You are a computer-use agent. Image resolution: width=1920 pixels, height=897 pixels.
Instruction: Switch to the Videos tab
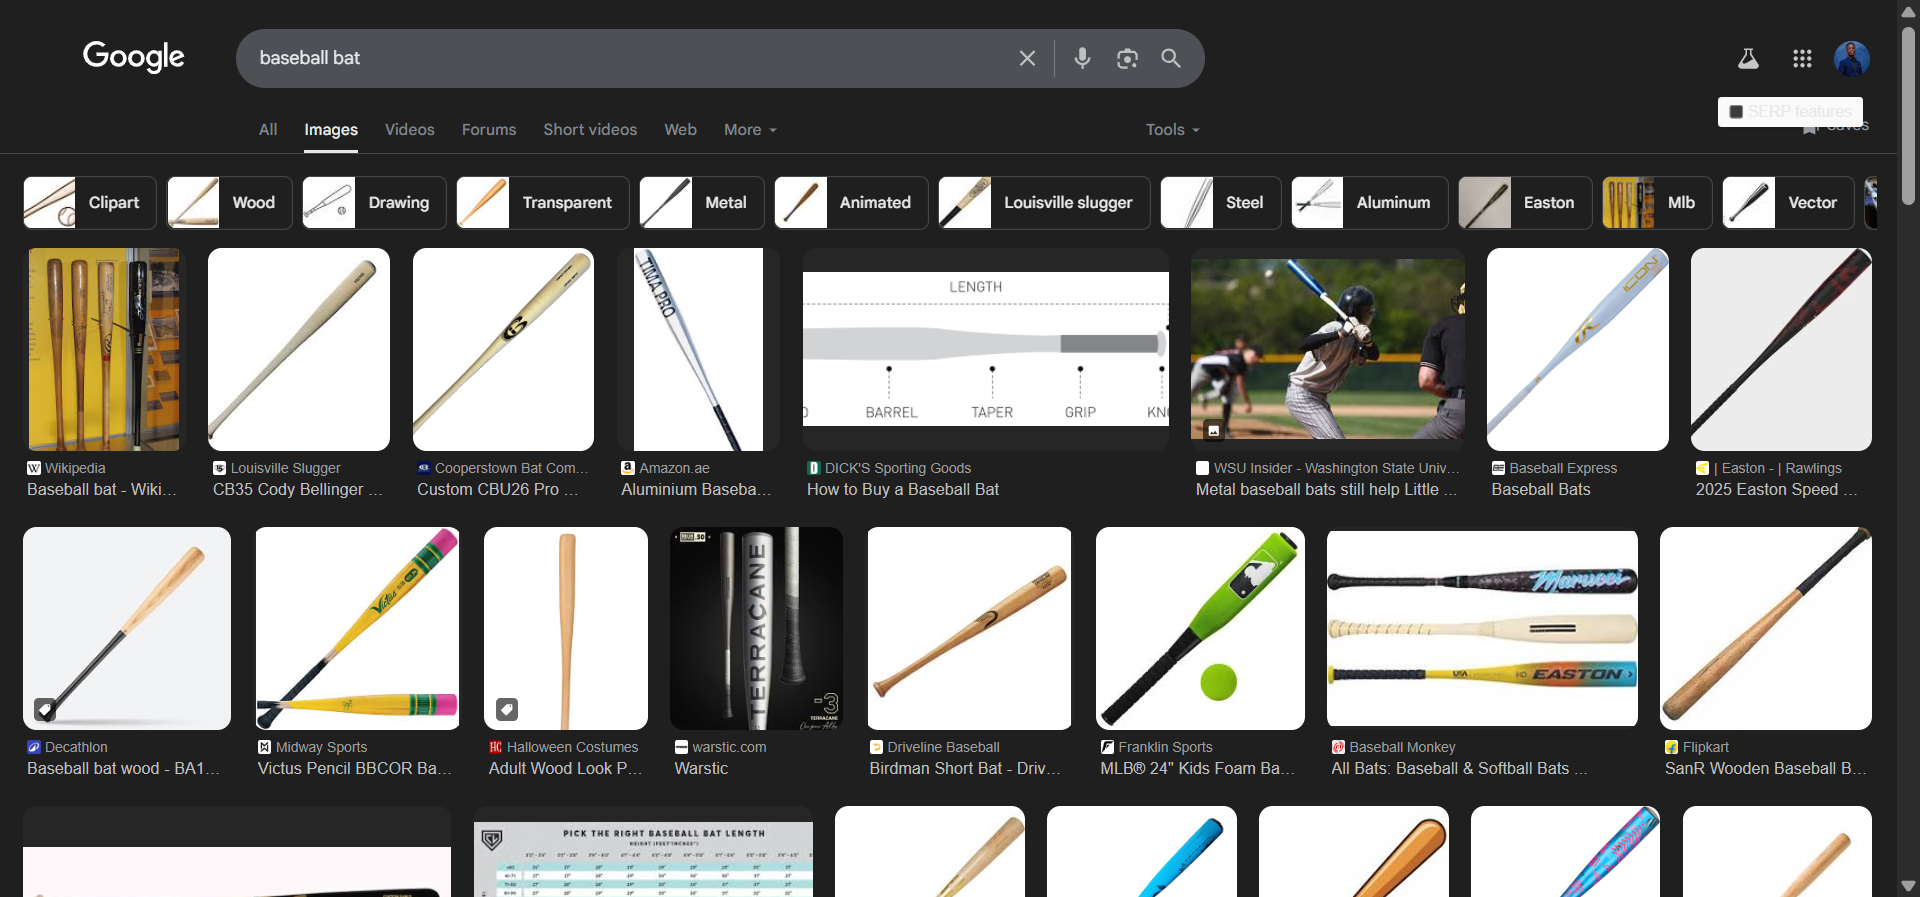click(x=410, y=130)
